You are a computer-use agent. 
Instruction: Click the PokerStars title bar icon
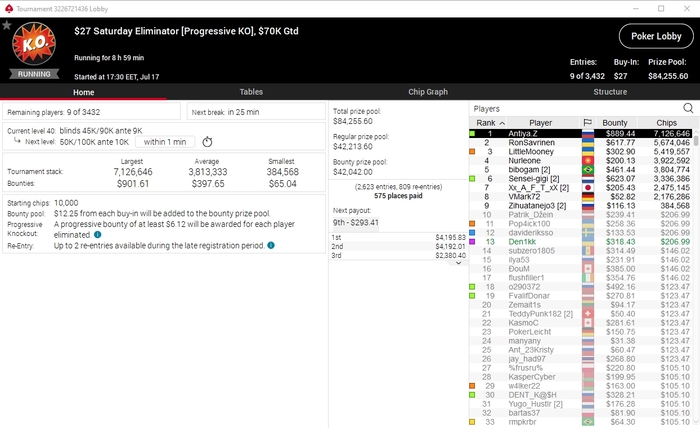click(x=8, y=8)
